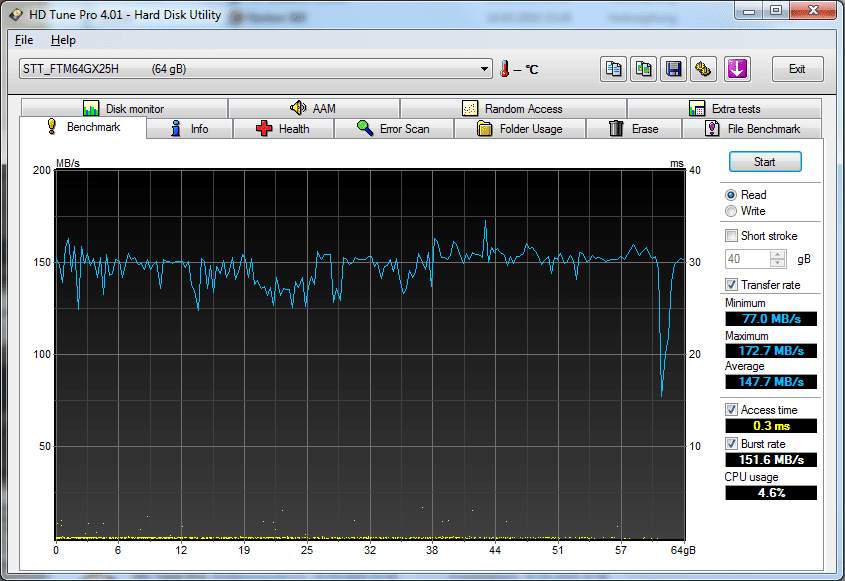Click the HD Tune Pro title bar icon

(x=16, y=15)
